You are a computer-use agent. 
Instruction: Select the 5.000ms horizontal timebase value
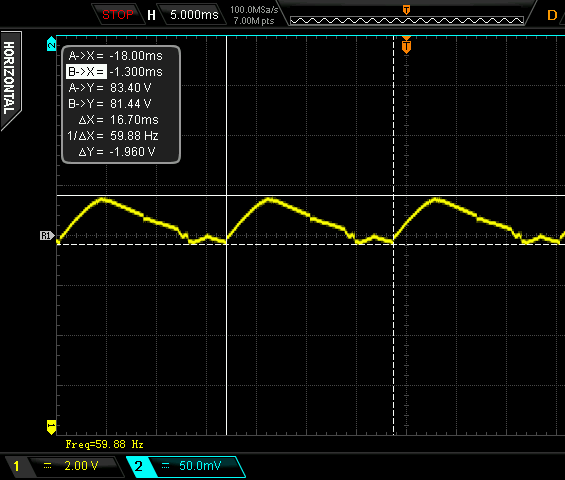[x=194, y=15]
